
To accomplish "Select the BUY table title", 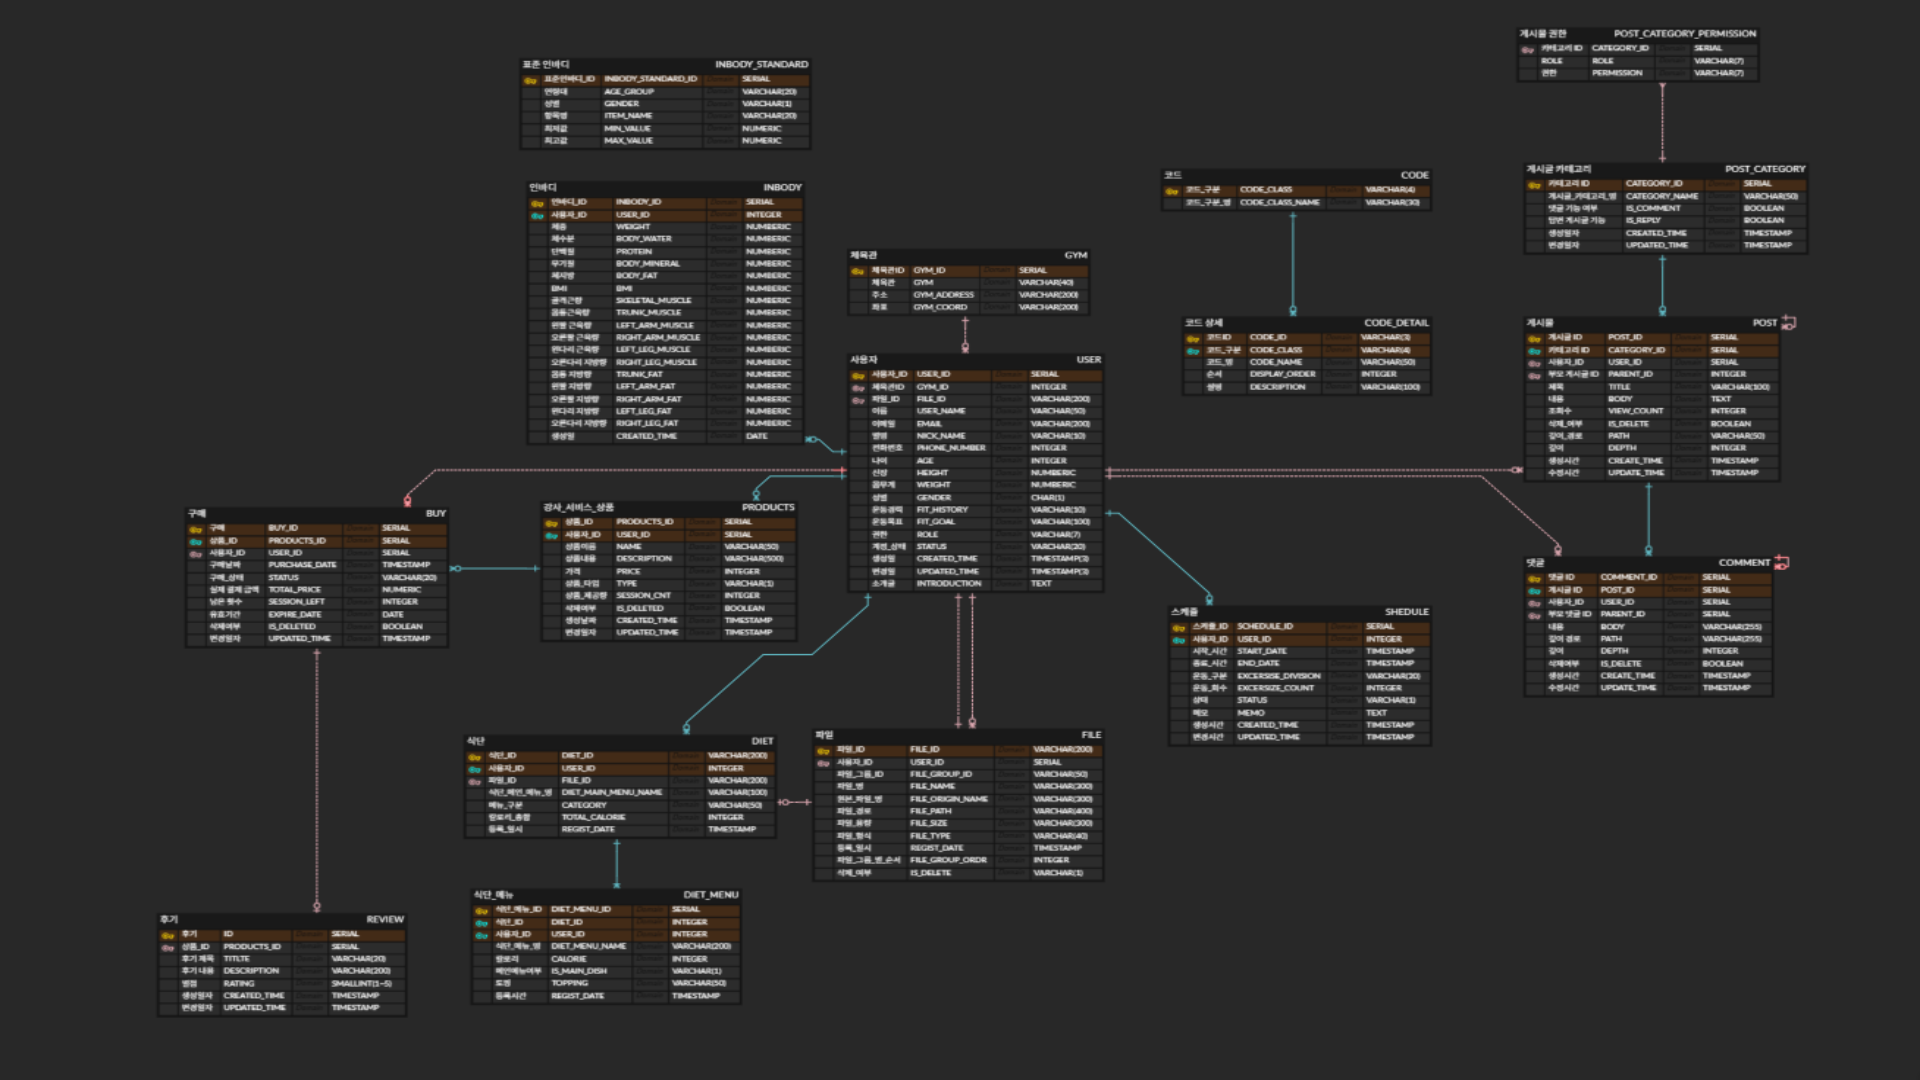I will [x=435, y=513].
